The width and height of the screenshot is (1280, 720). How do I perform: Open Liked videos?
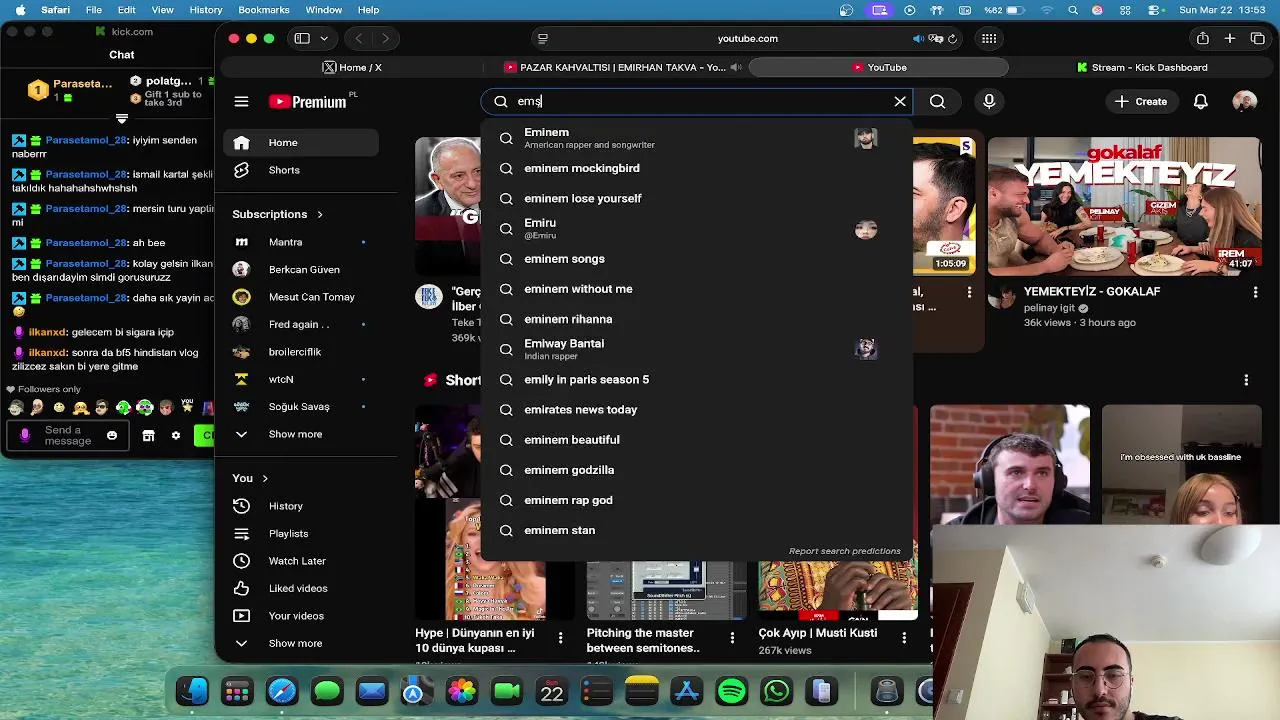pyautogui.click(x=301, y=588)
